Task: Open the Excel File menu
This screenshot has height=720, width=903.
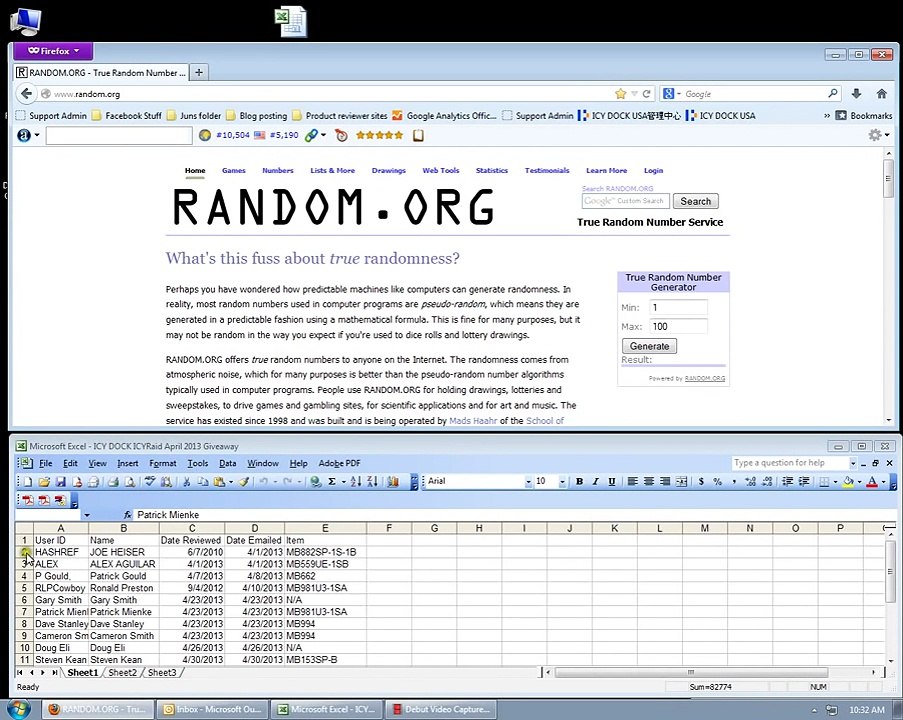Action: click(45, 463)
